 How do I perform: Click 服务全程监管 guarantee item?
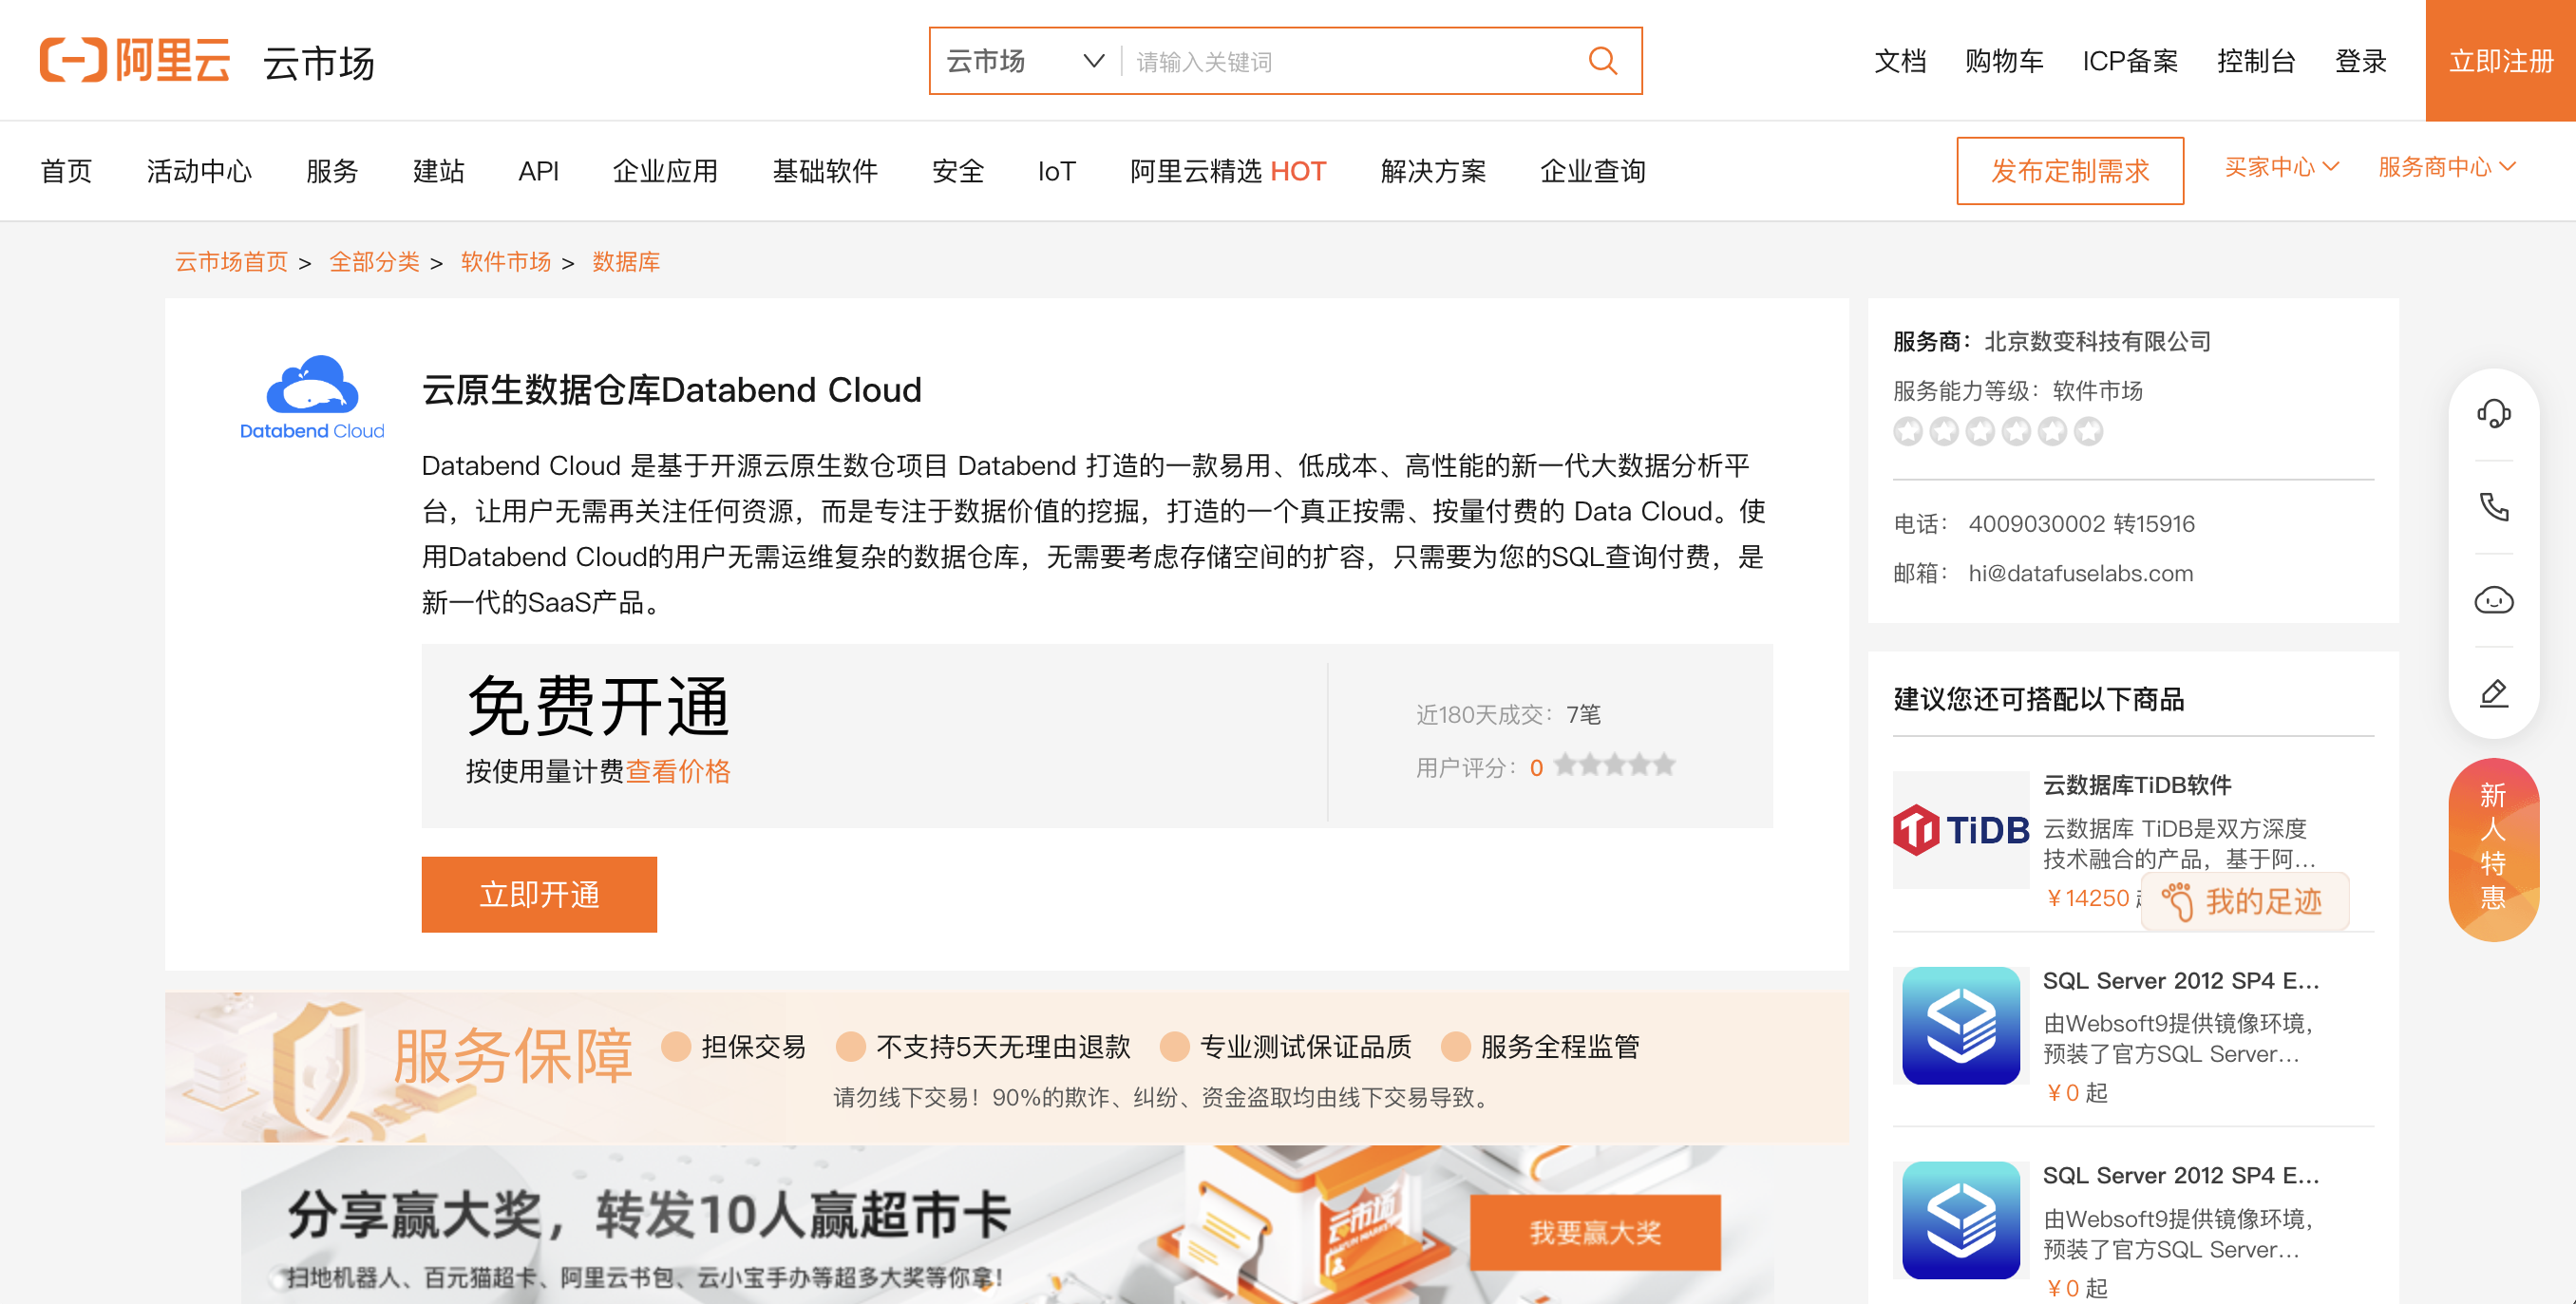[1541, 1047]
